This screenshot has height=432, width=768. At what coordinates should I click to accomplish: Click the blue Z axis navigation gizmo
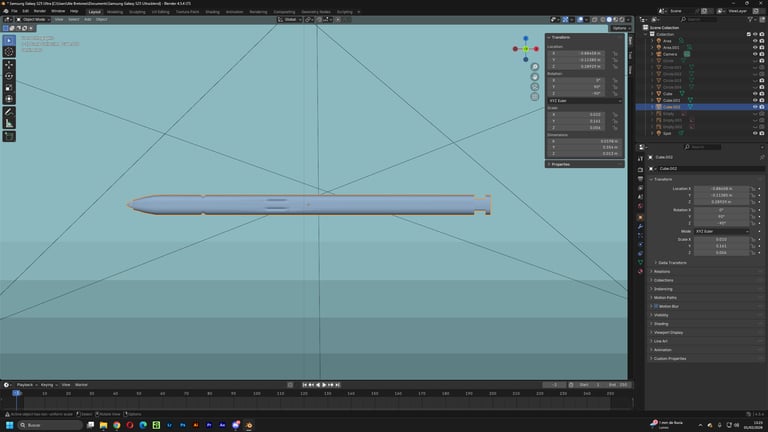pyautogui.click(x=526, y=38)
